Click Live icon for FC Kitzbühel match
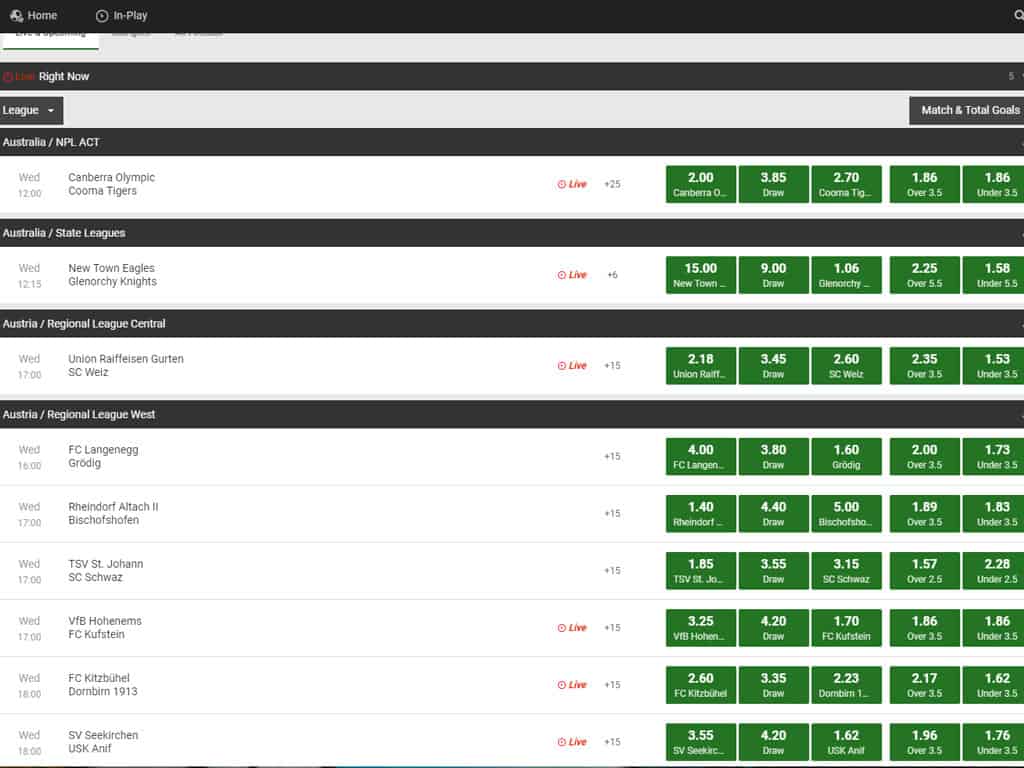Viewport: 1024px width, 768px height. click(x=572, y=684)
